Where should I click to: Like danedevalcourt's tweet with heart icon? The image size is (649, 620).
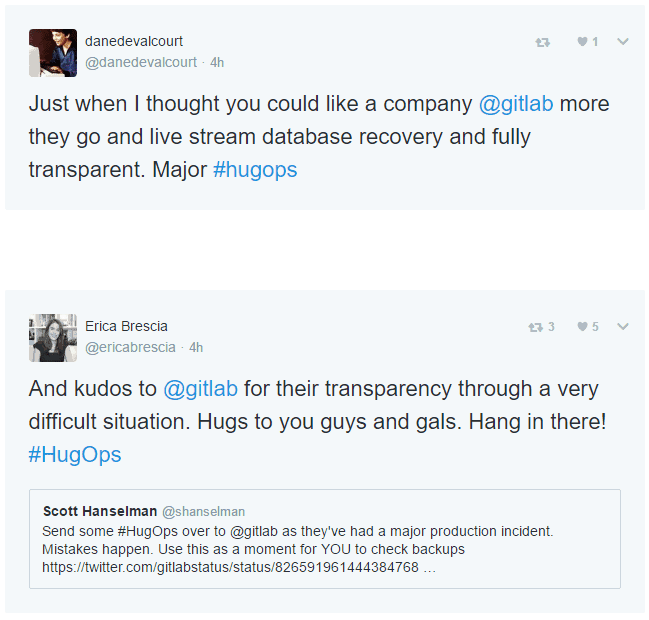pos(582,42)
